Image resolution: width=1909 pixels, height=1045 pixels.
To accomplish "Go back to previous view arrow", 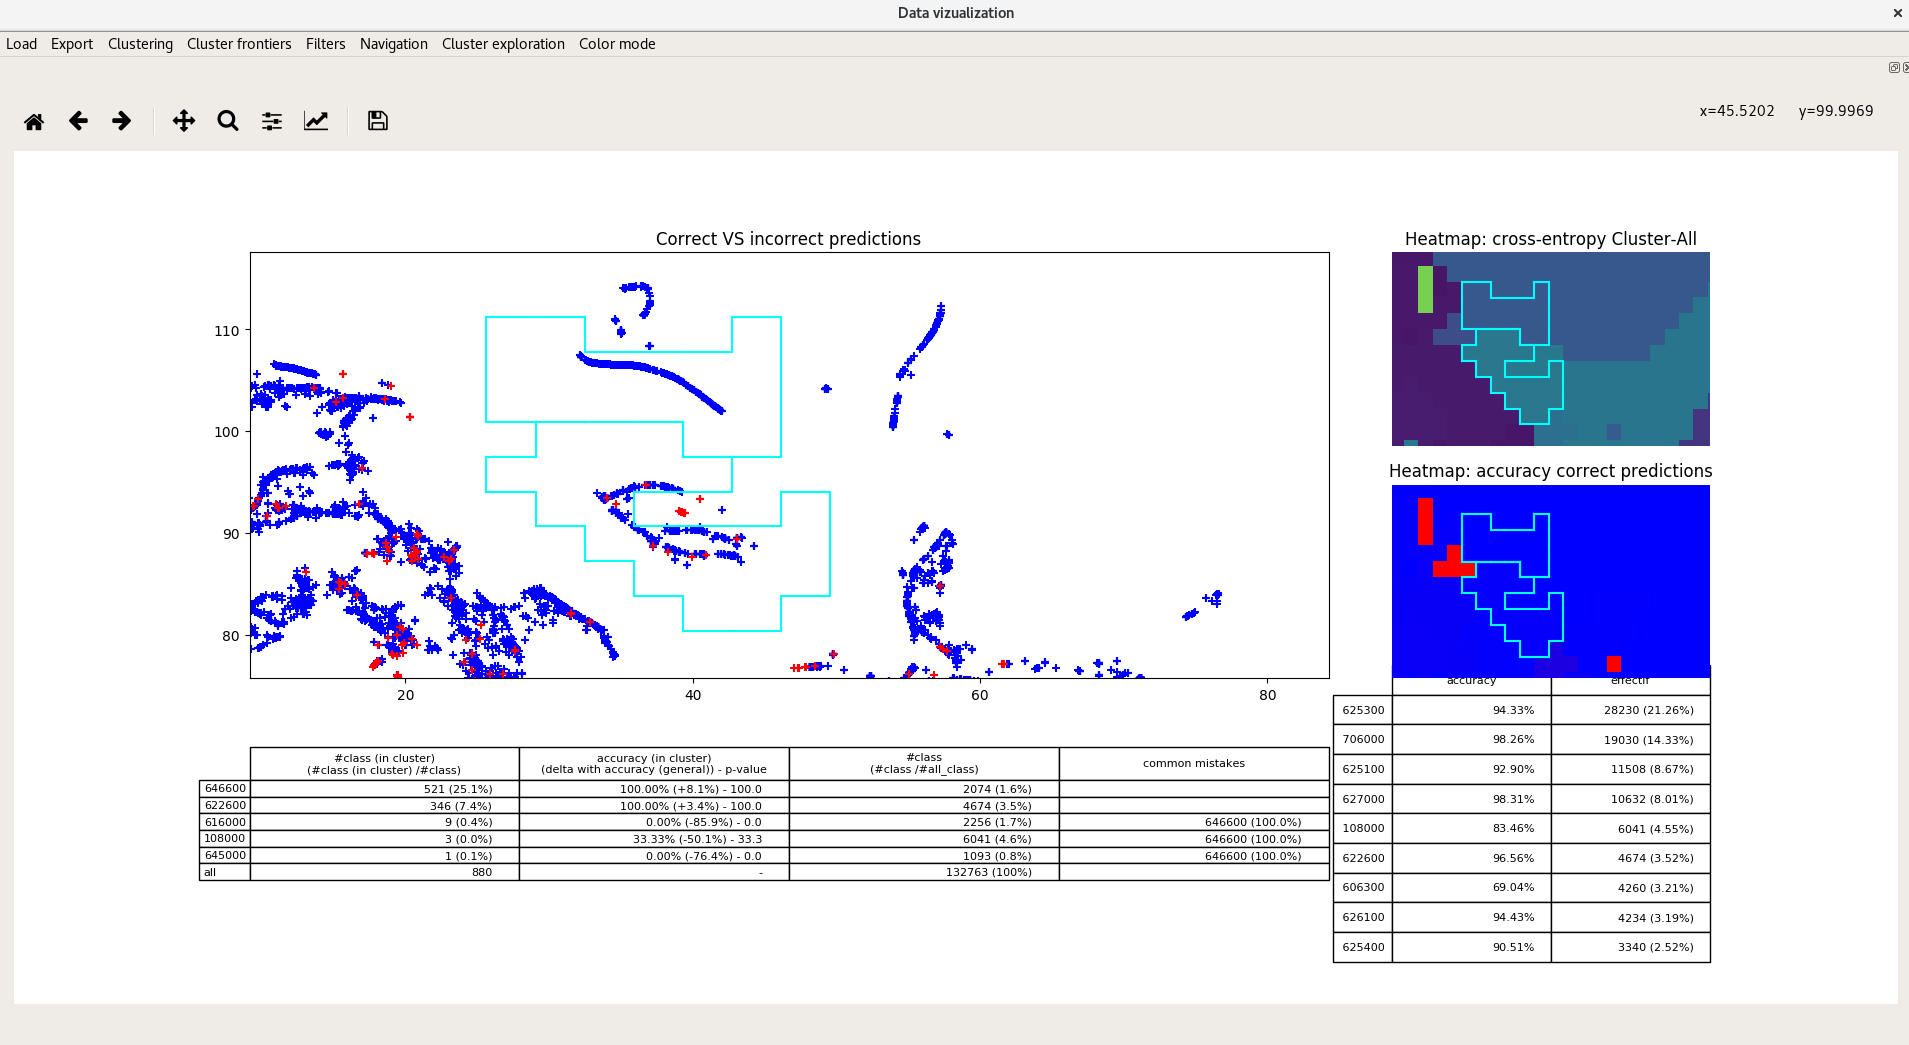I will 78,121.
